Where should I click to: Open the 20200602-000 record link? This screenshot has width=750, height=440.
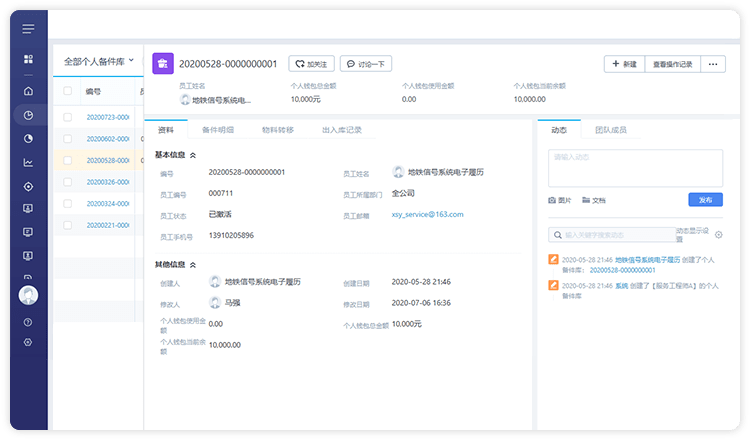tap(108, 139)
